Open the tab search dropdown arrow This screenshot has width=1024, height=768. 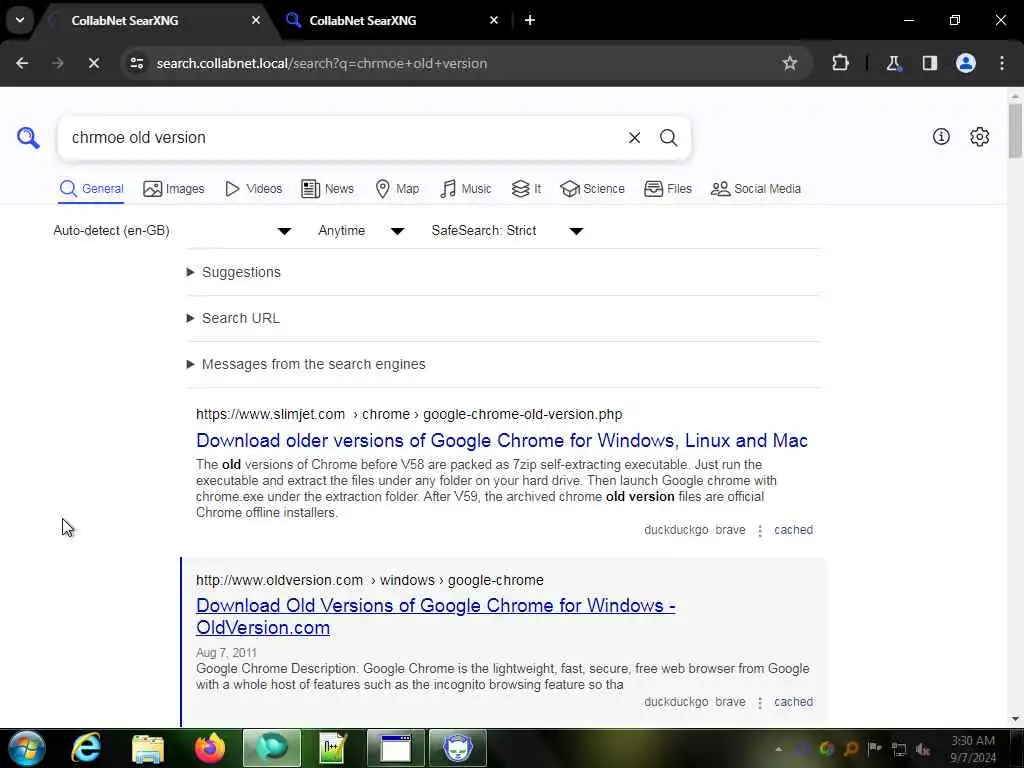(x=20, y=20)
